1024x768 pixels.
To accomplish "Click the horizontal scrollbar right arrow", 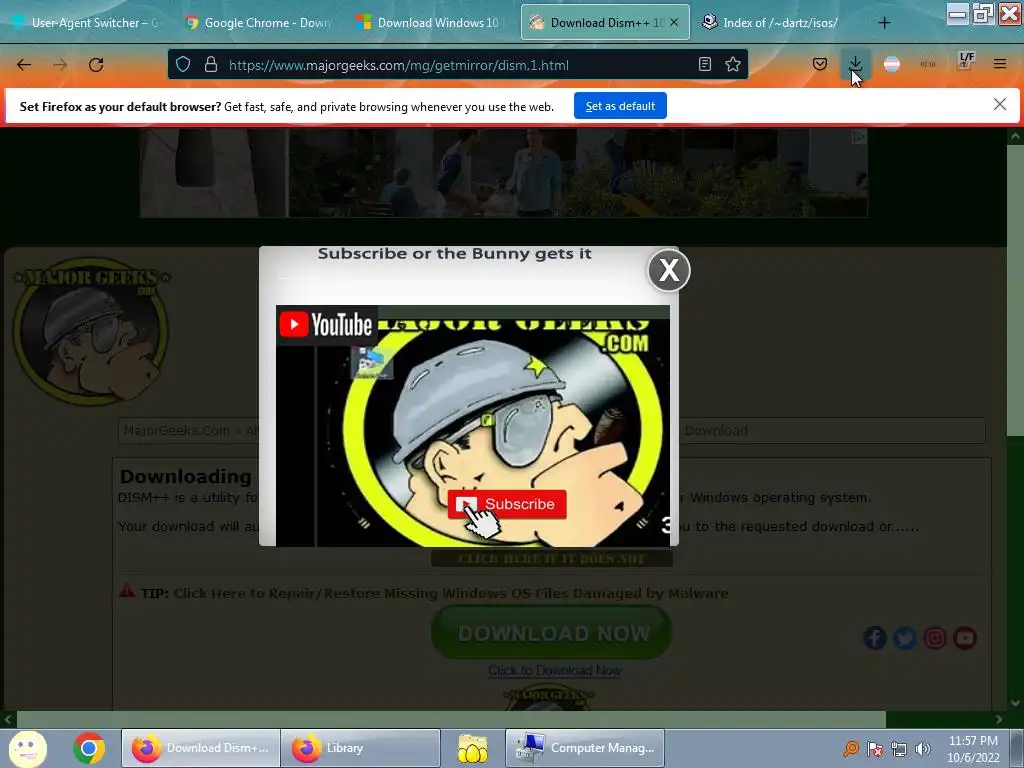I will point(999,719).
